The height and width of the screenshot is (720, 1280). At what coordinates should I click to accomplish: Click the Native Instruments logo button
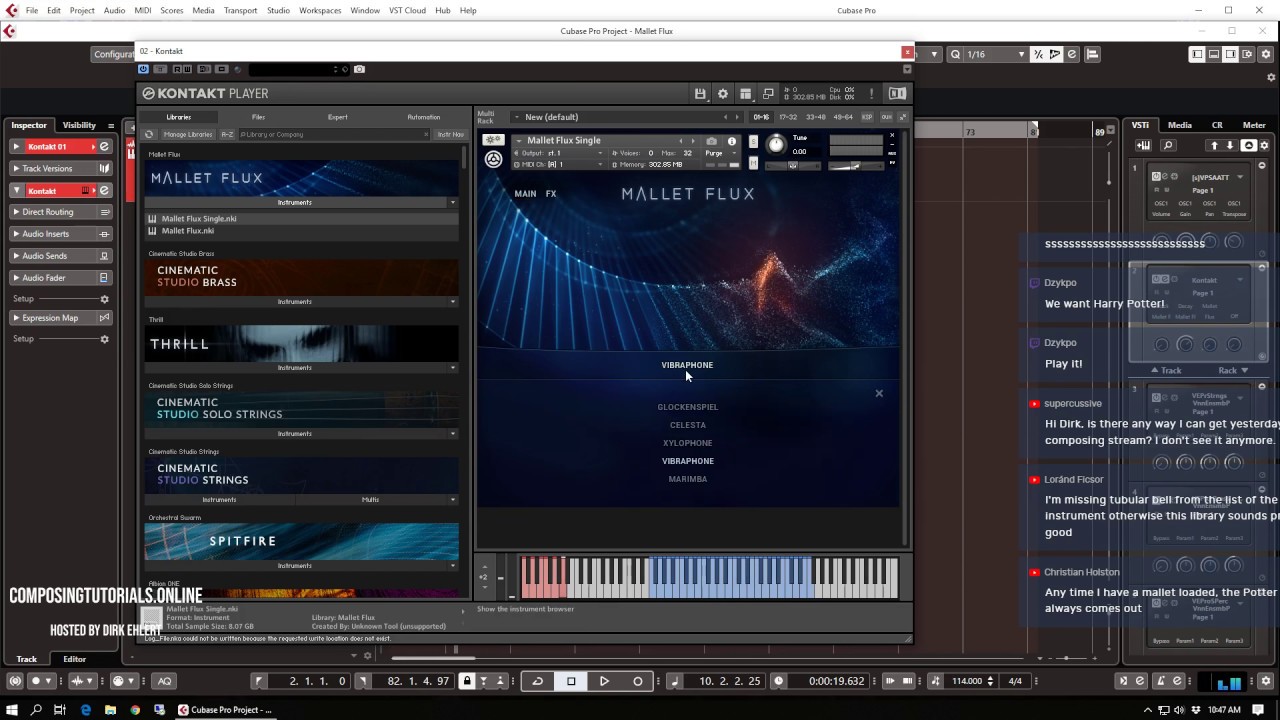pyautogui.click(x=897, y=93)
